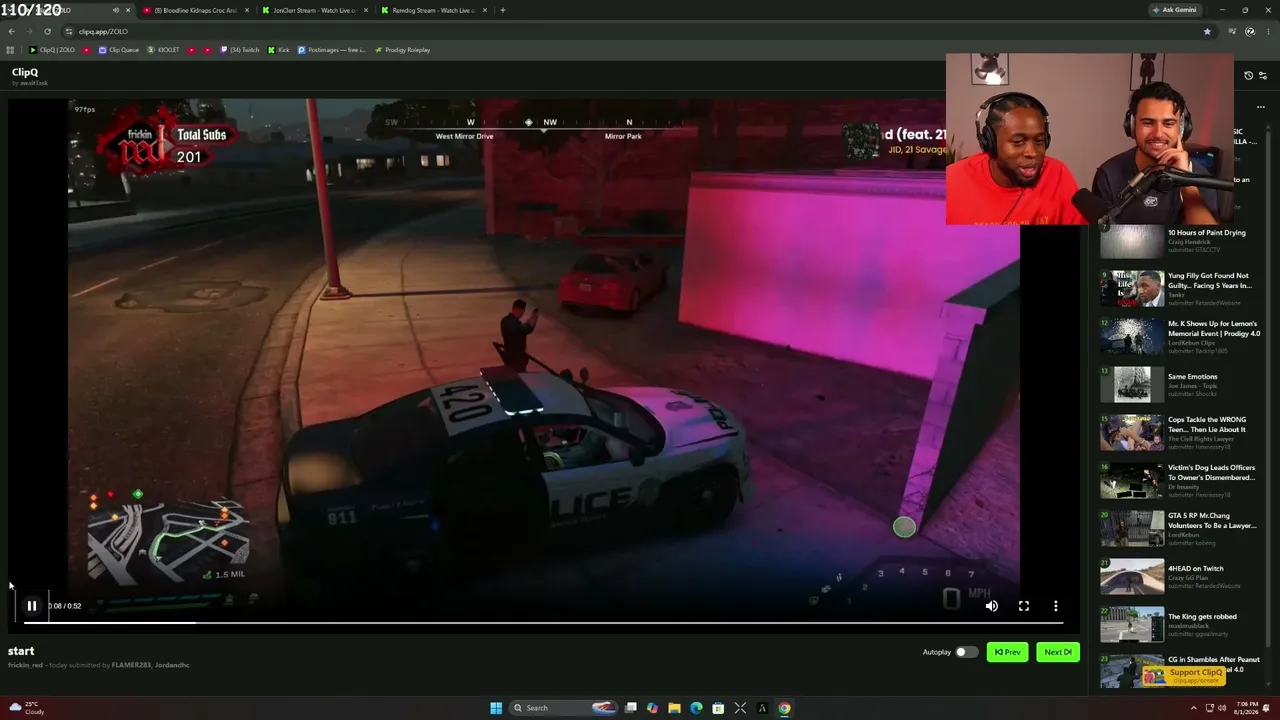Viewport: 1280px width, 720px height.
Task: Close the Bloodline Kidnaps Croc tab
Action: click(x=246, y=10)
